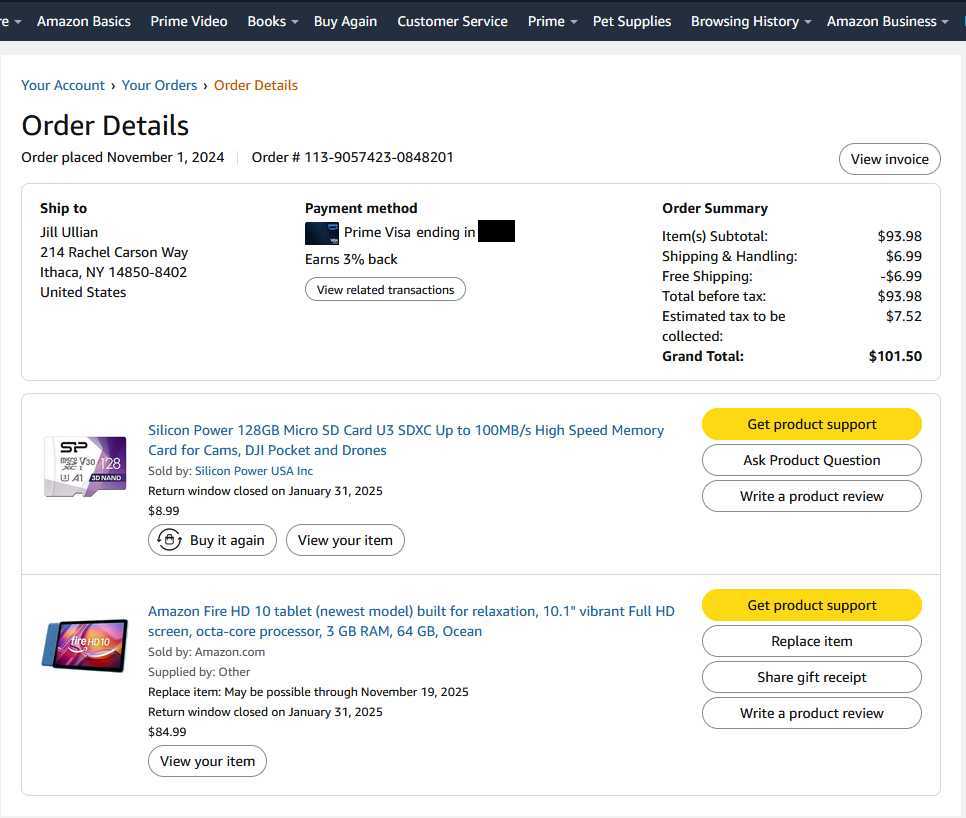Open Pet Supplies navigation item

click(x=632, y=21)
